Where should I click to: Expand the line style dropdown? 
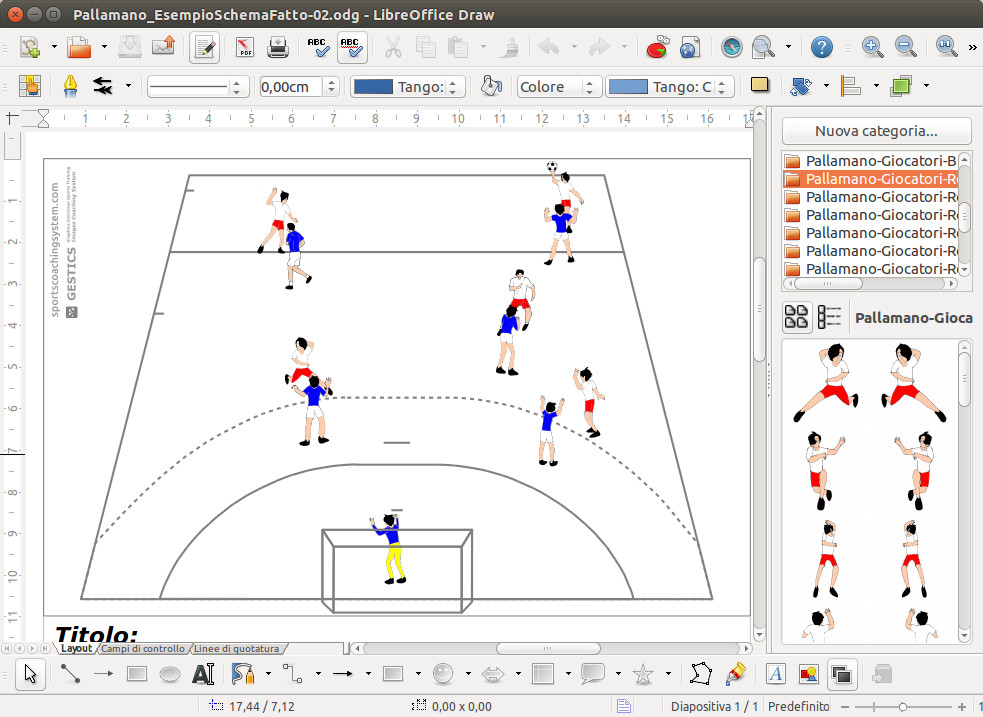(x=238, y=87)
